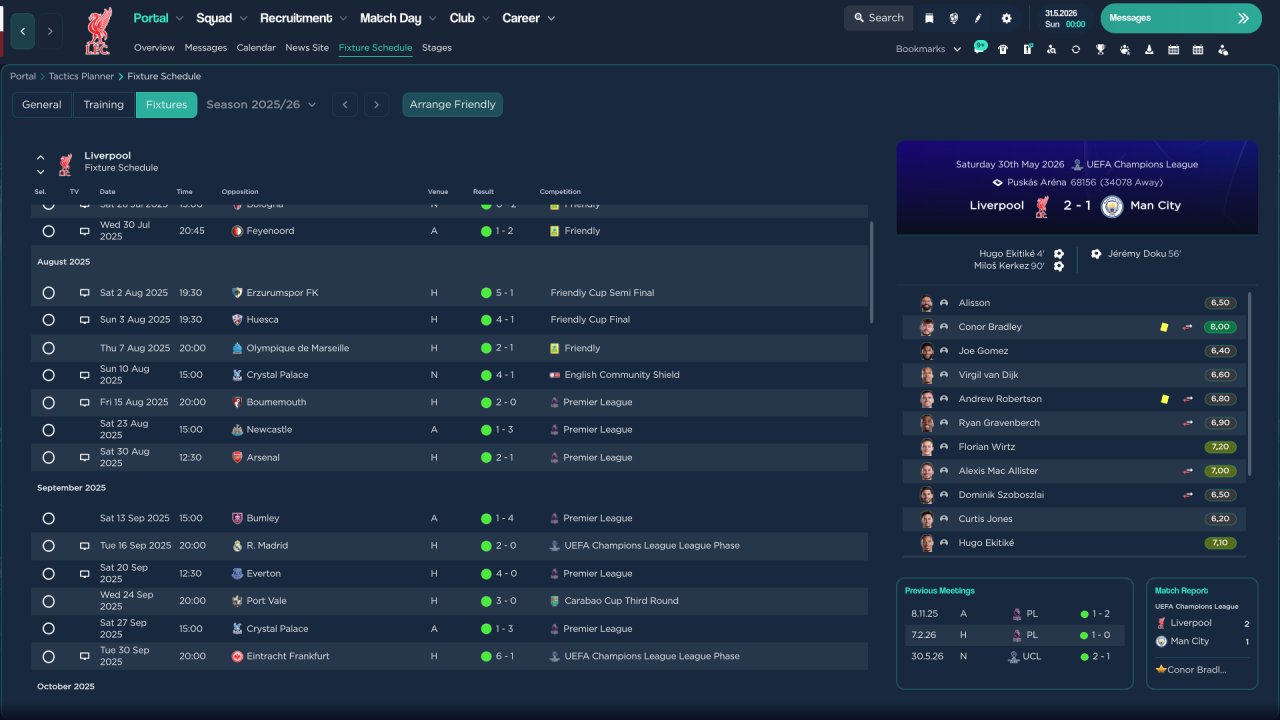Open the settings gear icon
1280x720 pixels.
tap(1006, 18)
